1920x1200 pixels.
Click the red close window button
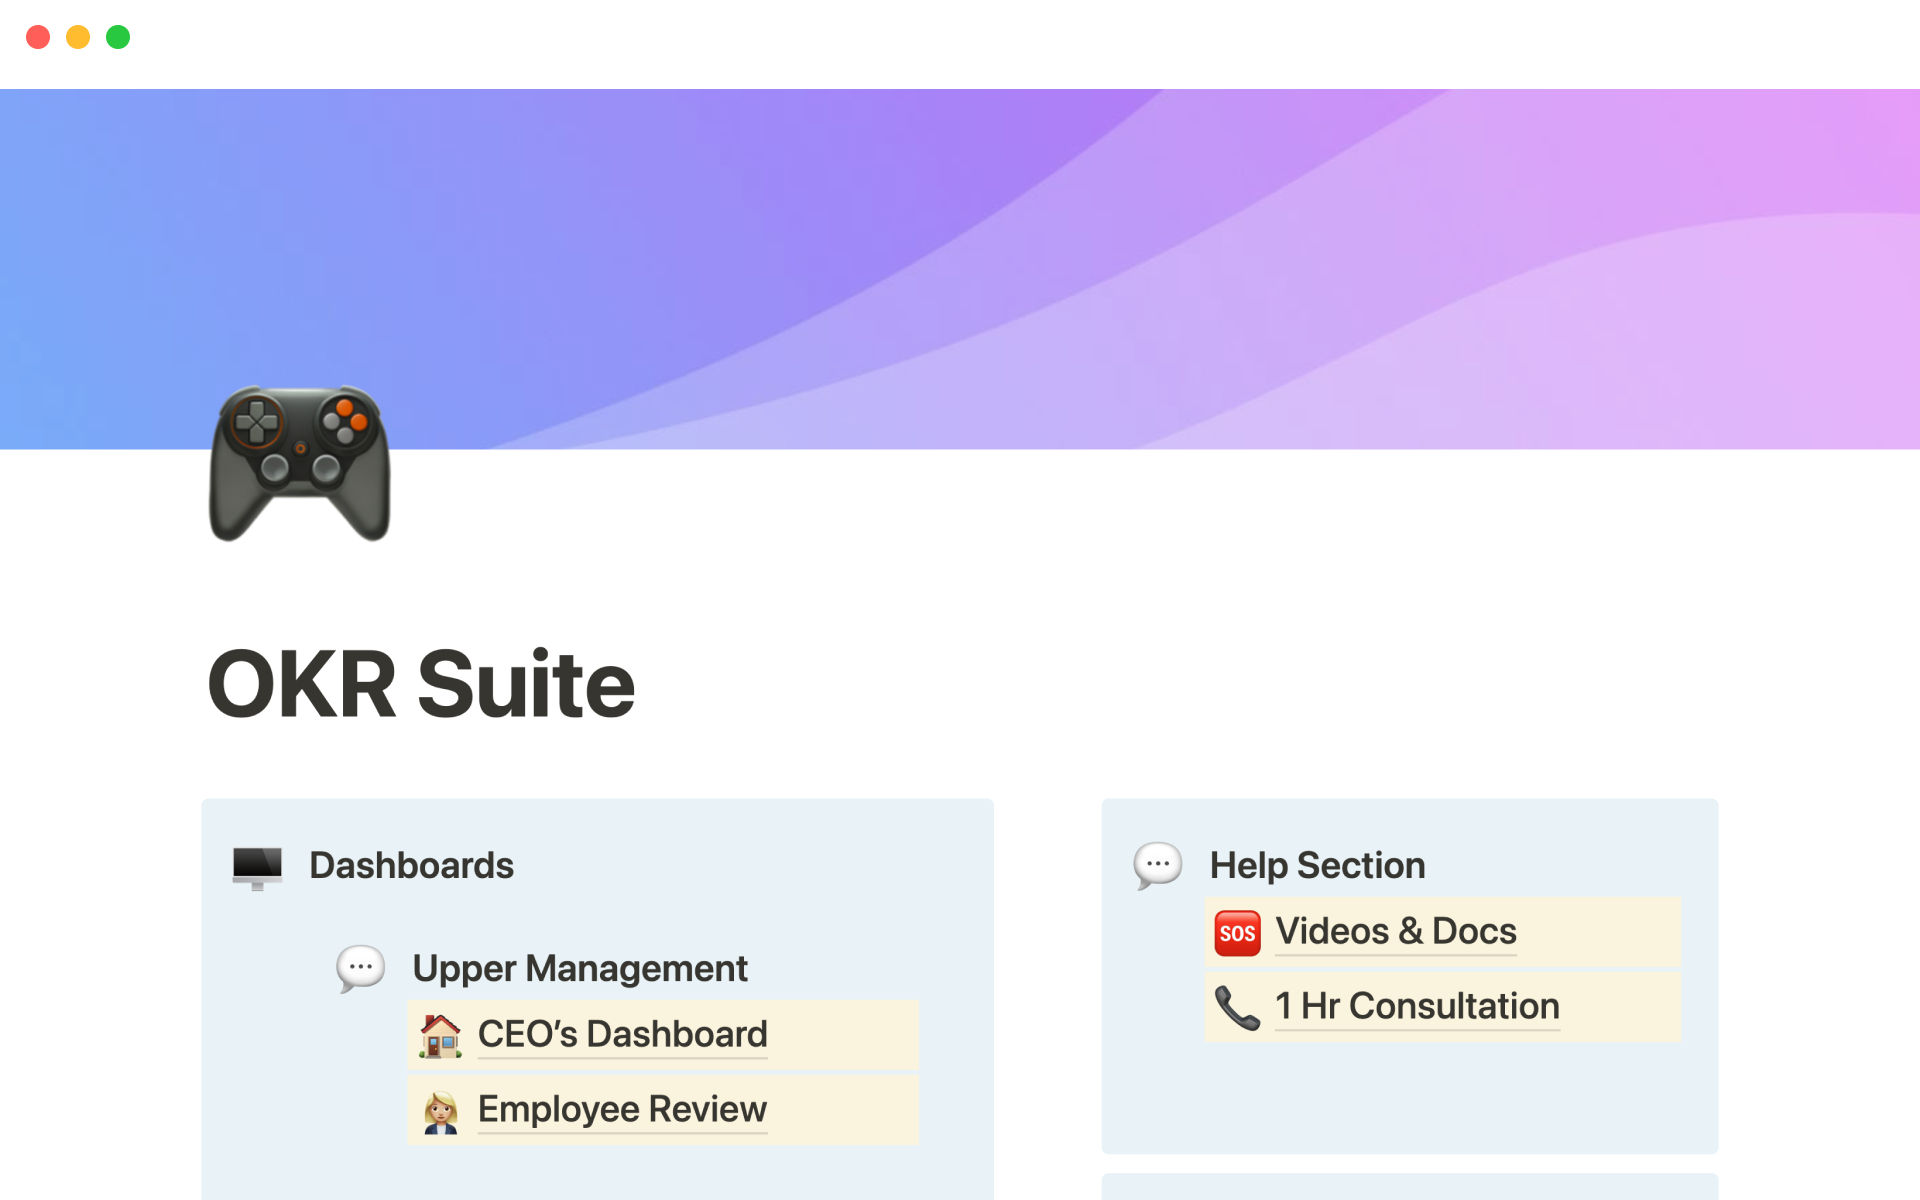38,37
